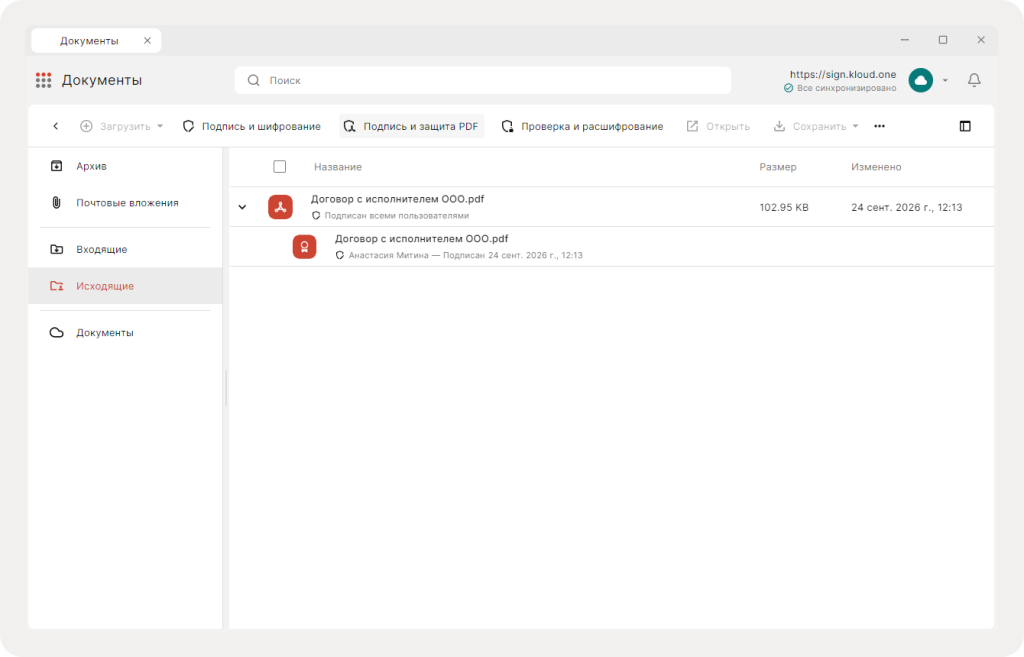Select the Документы window tab
This screenshot has width=1024, height=657.
tap(96, 40)
